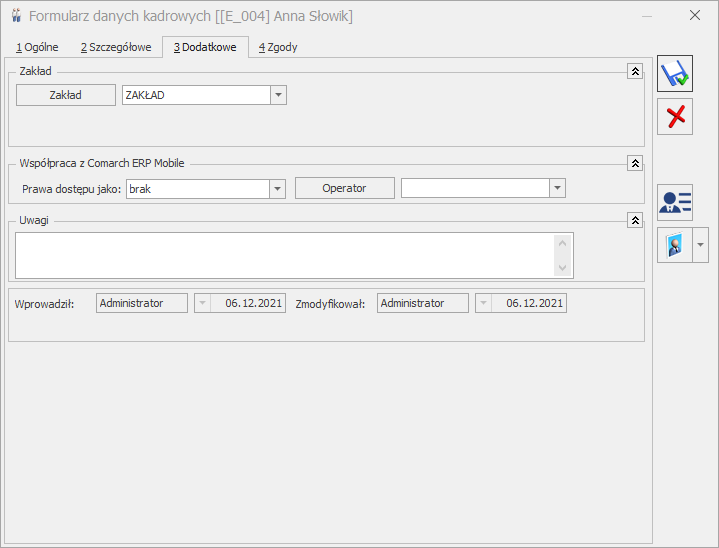The height and width of the screenshot is (548, 719).
Task: Collapse the Uwagi section
Action: tap(635, 220)
